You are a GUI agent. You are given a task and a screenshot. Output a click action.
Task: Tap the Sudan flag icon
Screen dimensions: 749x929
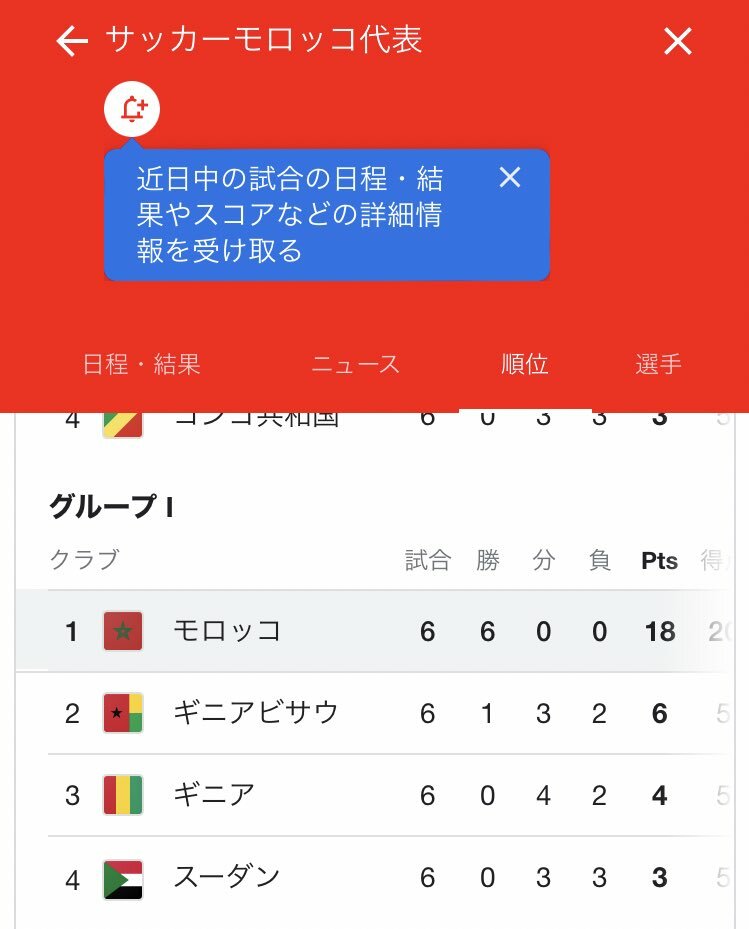tap(123, 879)
